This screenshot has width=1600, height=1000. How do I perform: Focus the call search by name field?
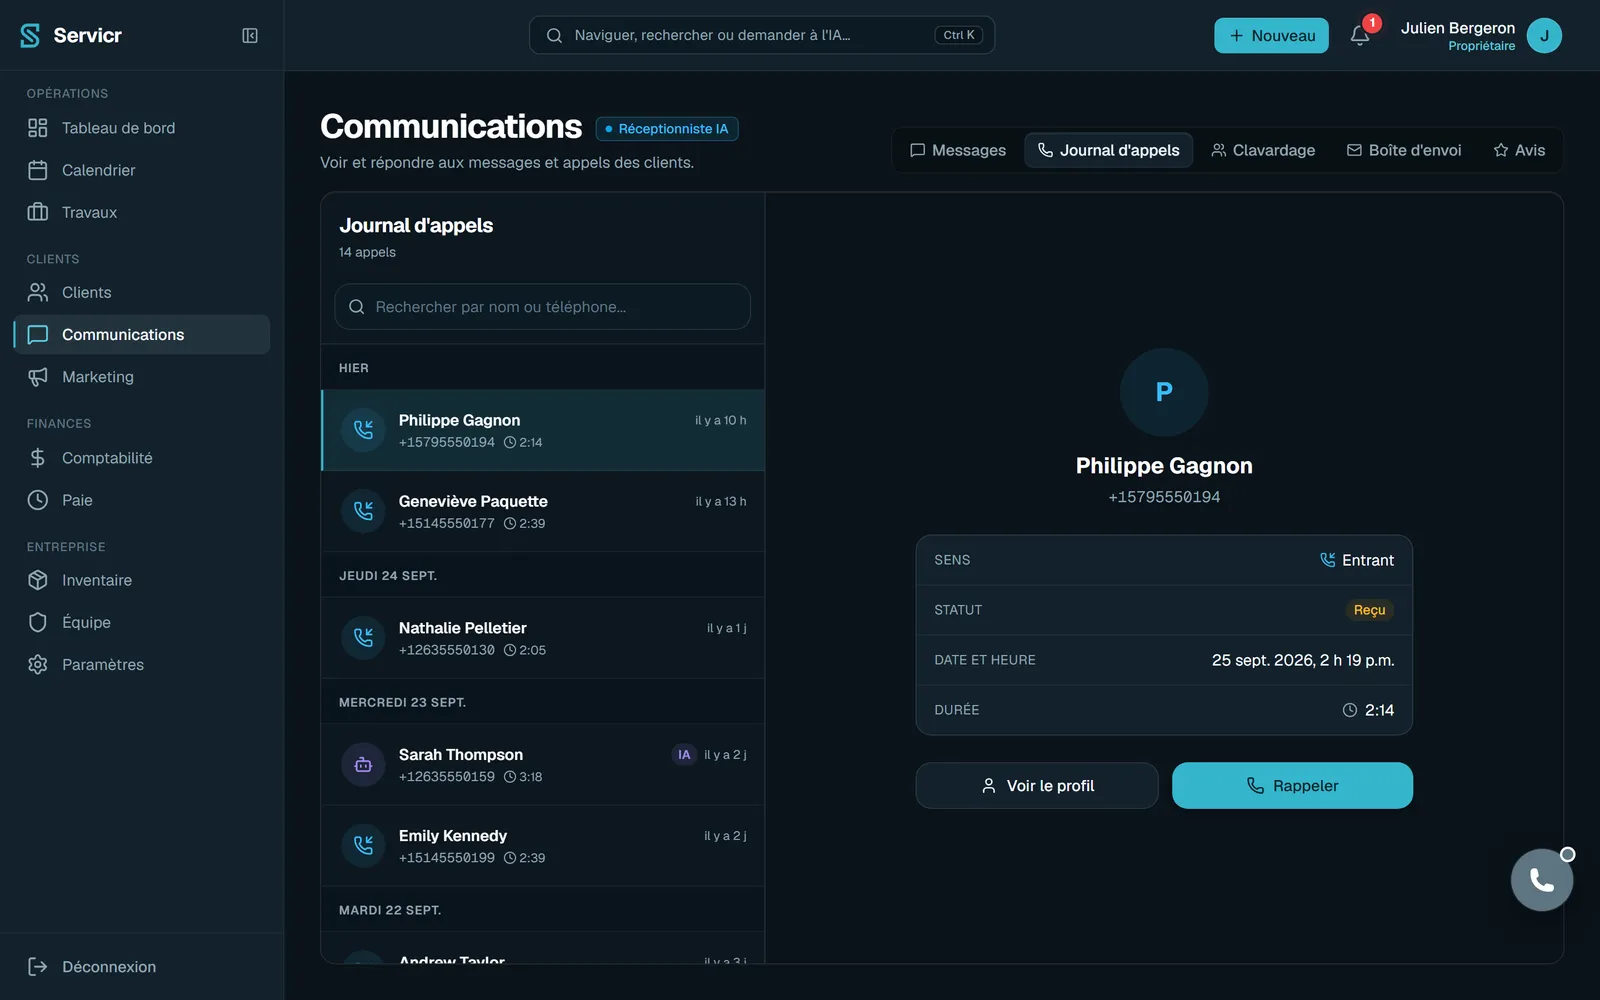tap(542, 307)
